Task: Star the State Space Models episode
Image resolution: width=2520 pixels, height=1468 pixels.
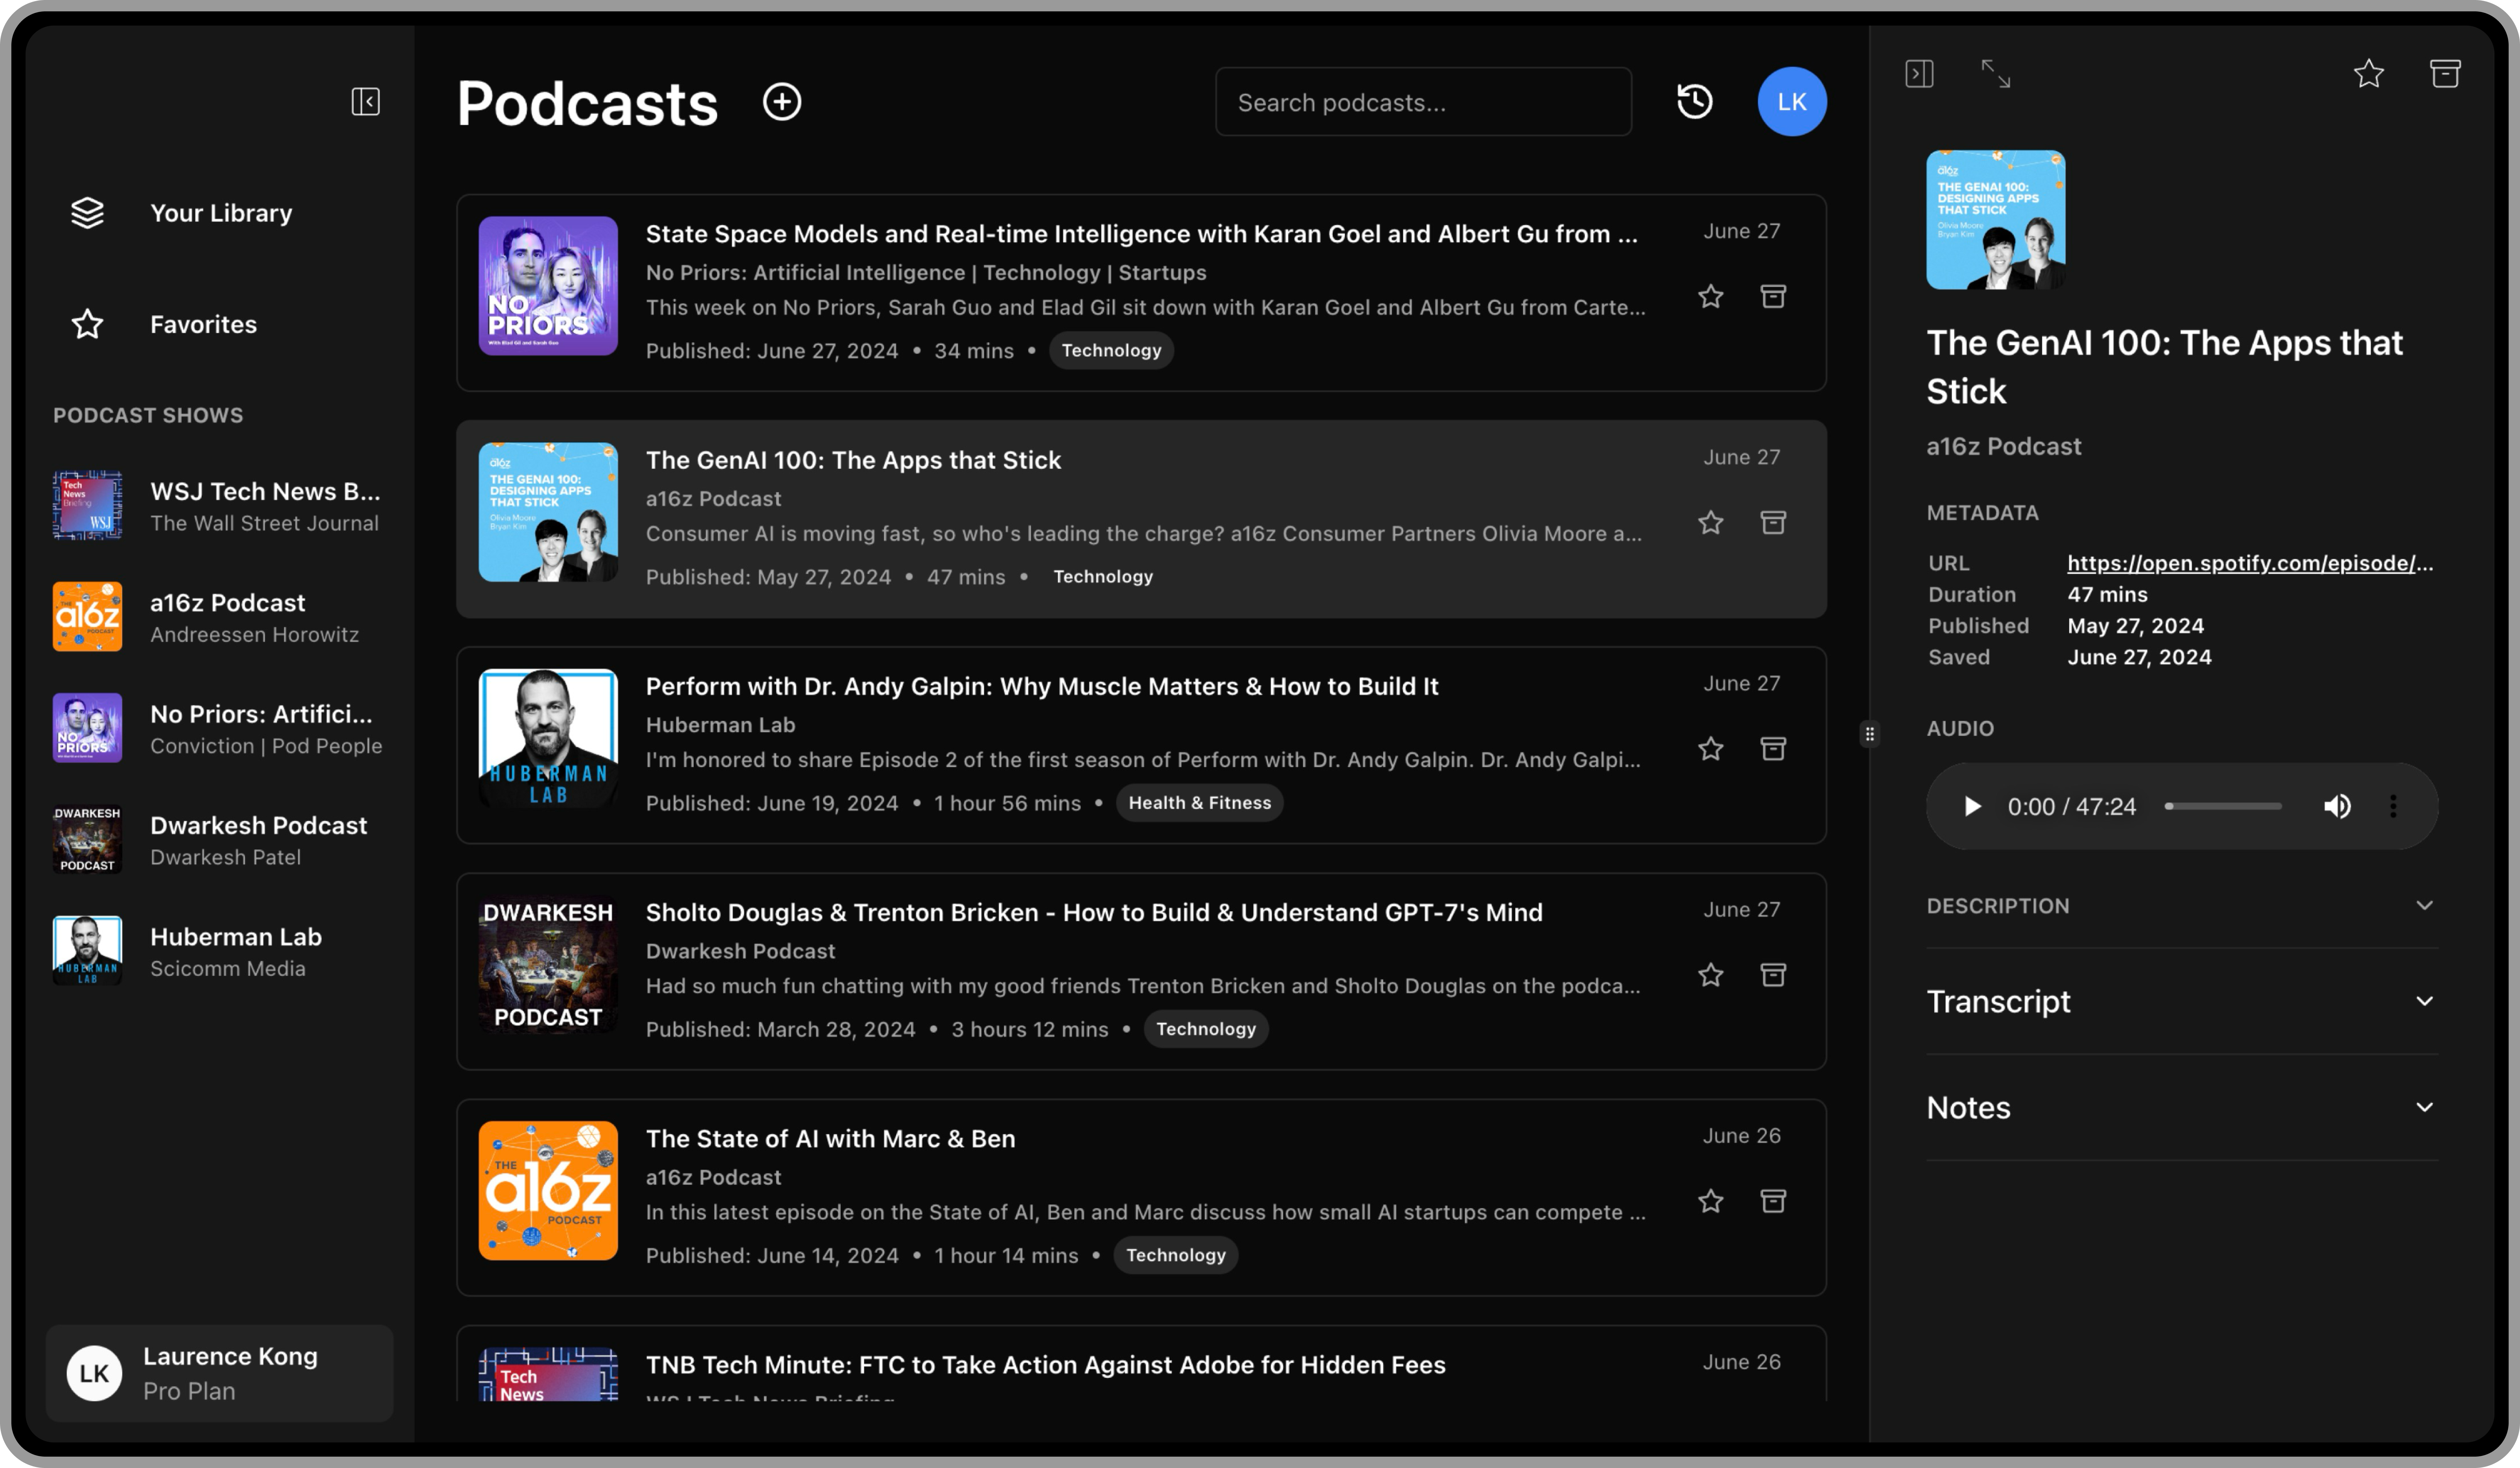Action: (1711, 296)
